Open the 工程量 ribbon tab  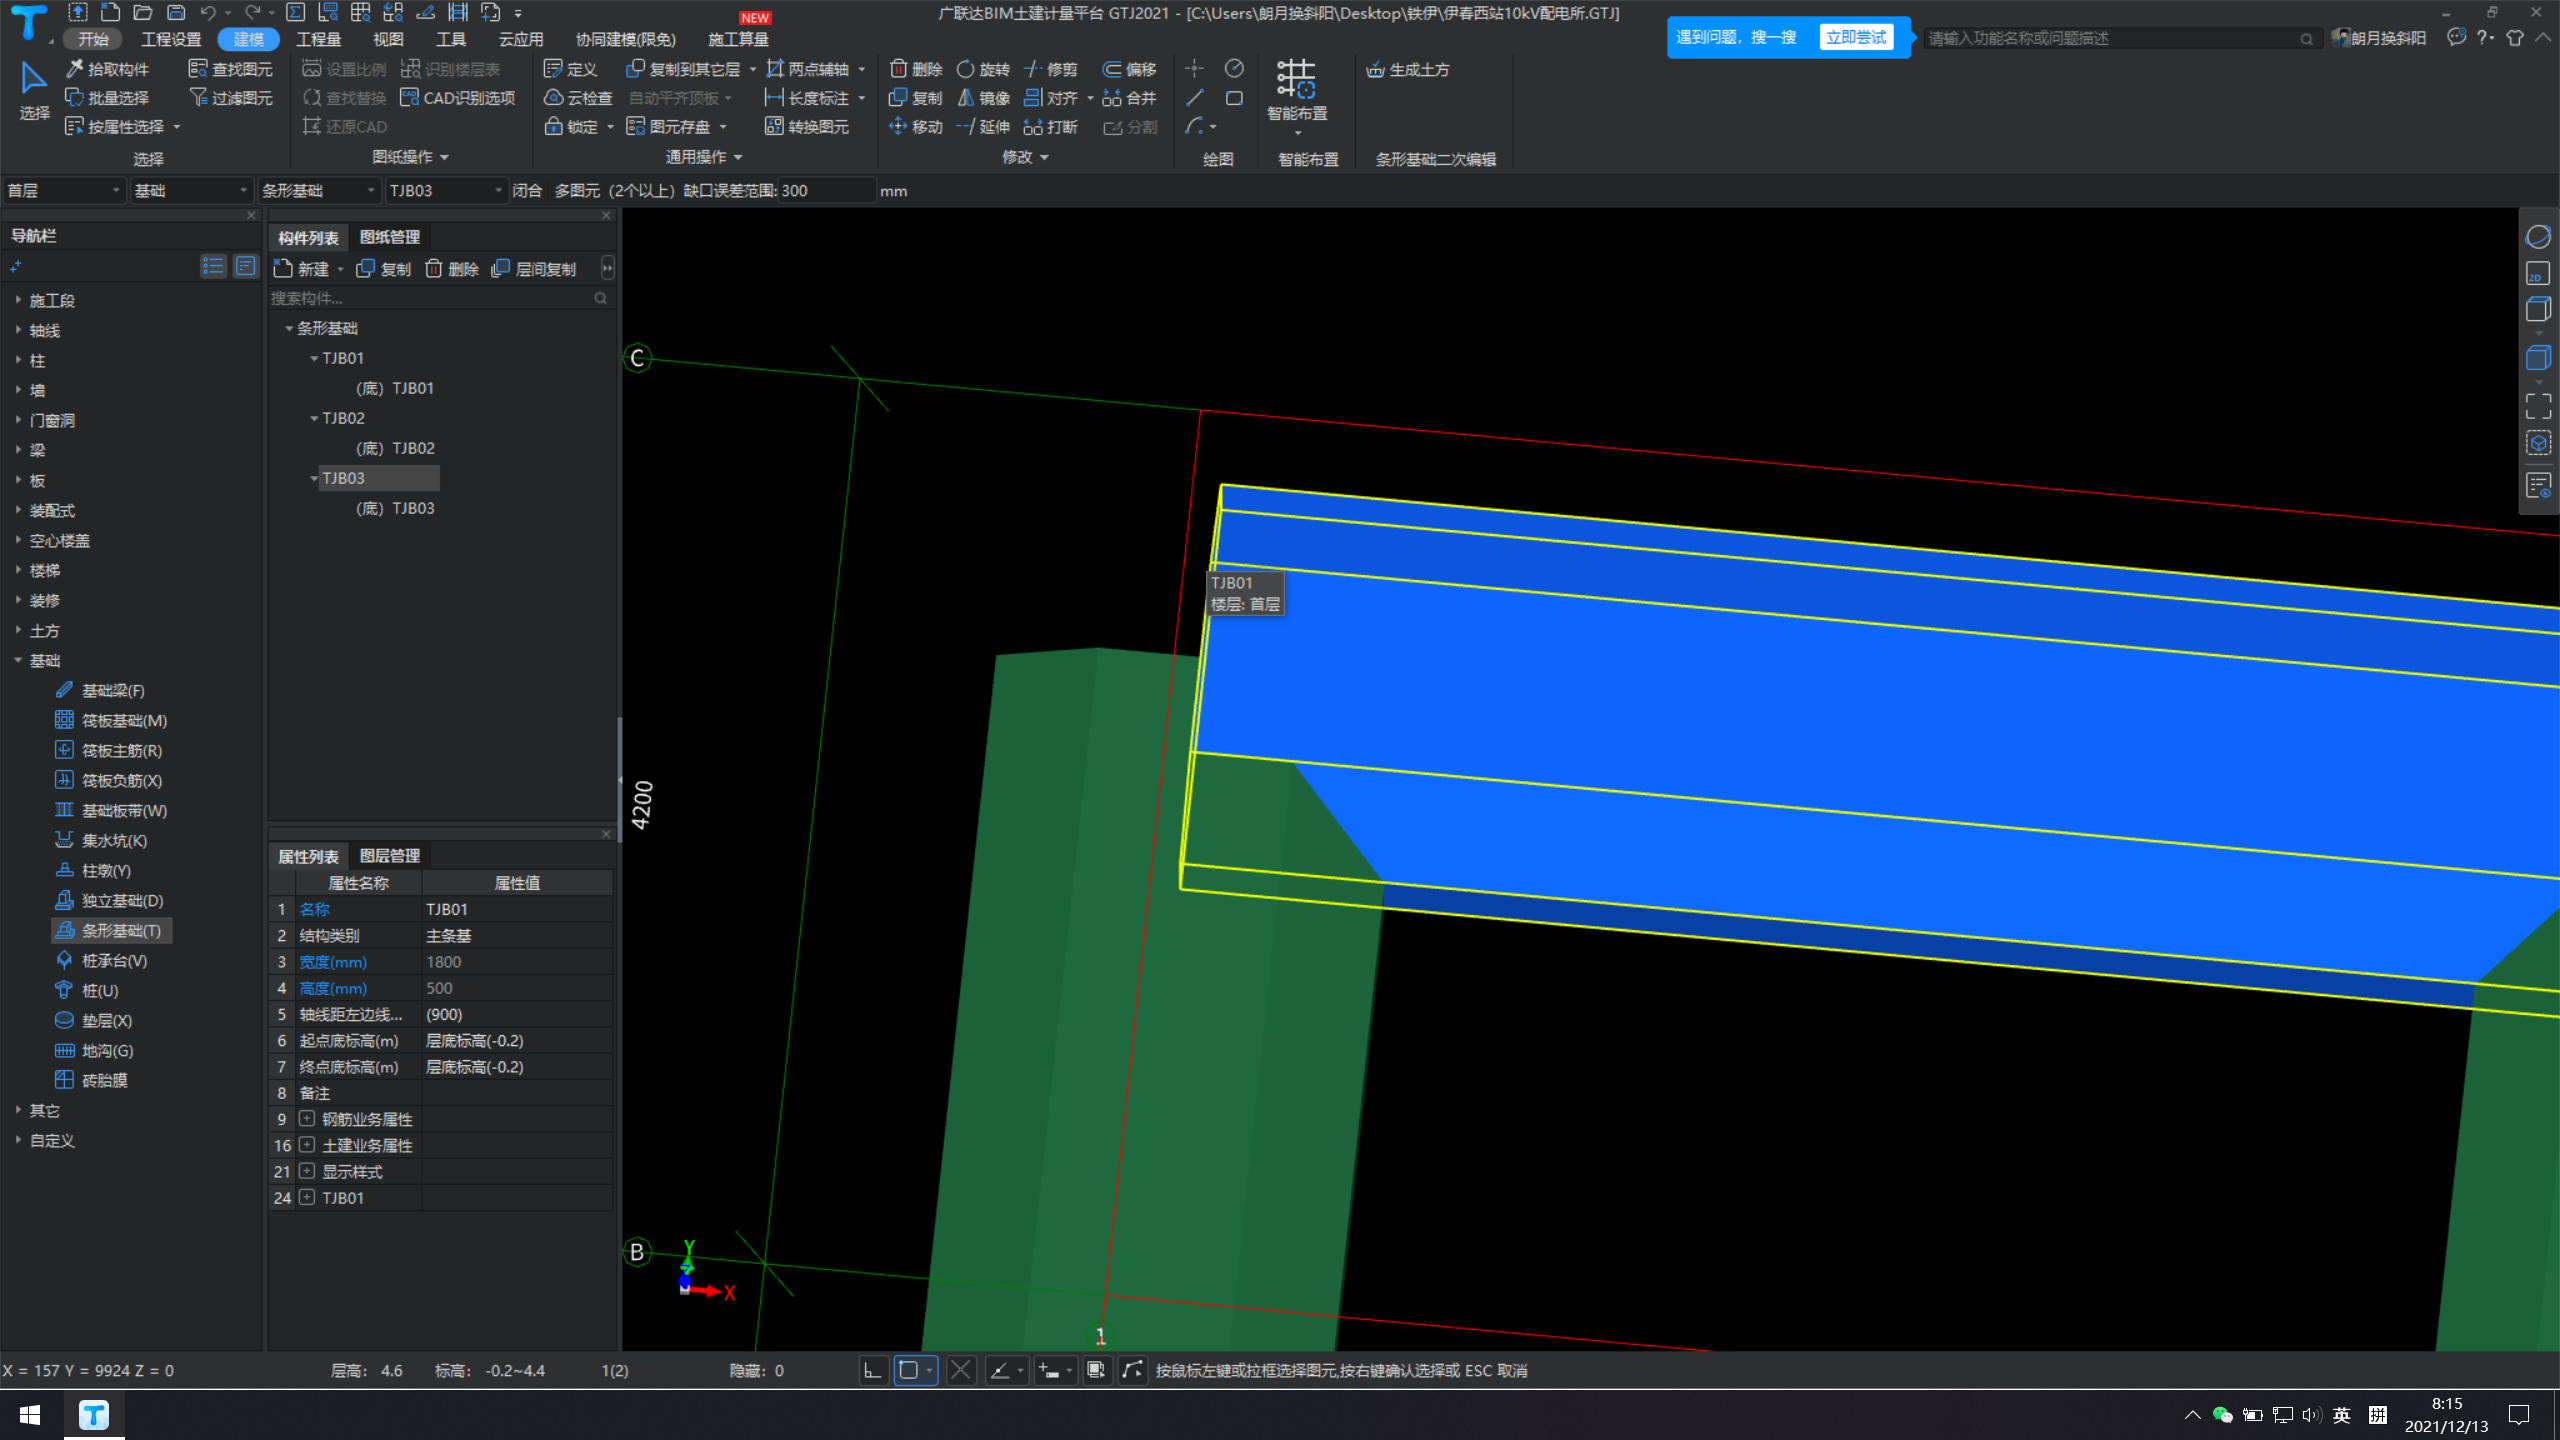(318, 39)
